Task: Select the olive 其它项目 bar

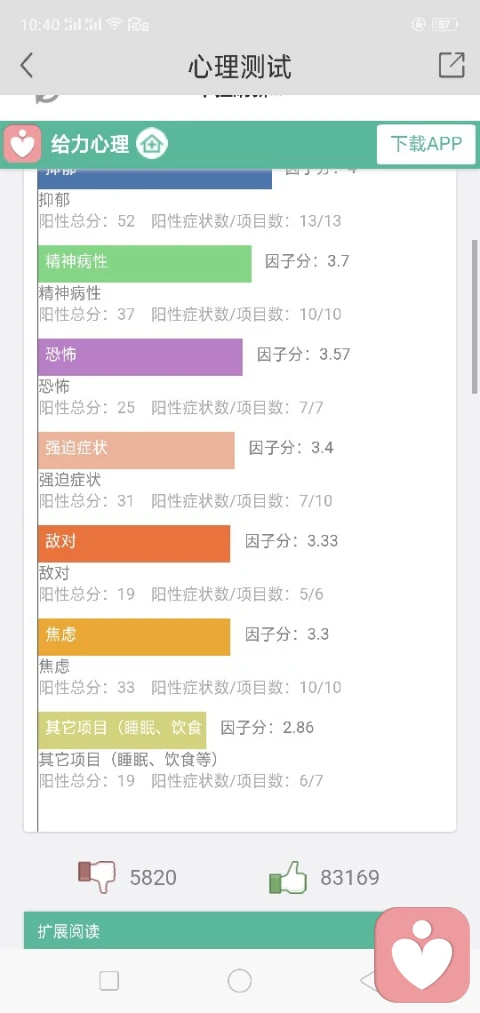Action: [x=122, y=730]
